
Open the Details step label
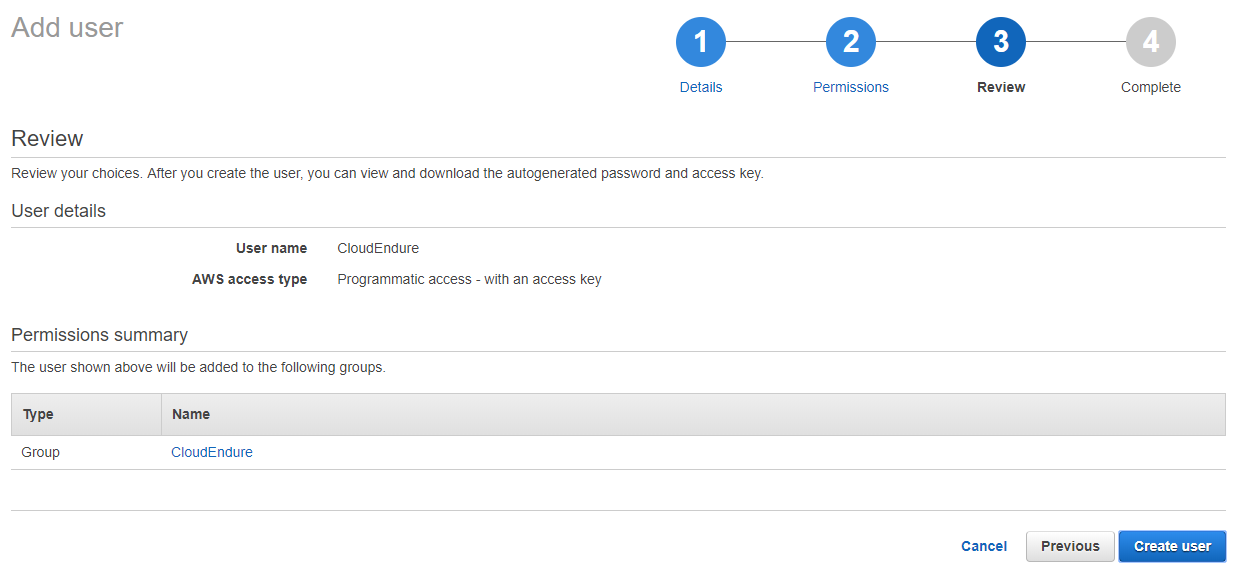pyautogui.click(x=701, y=87)
